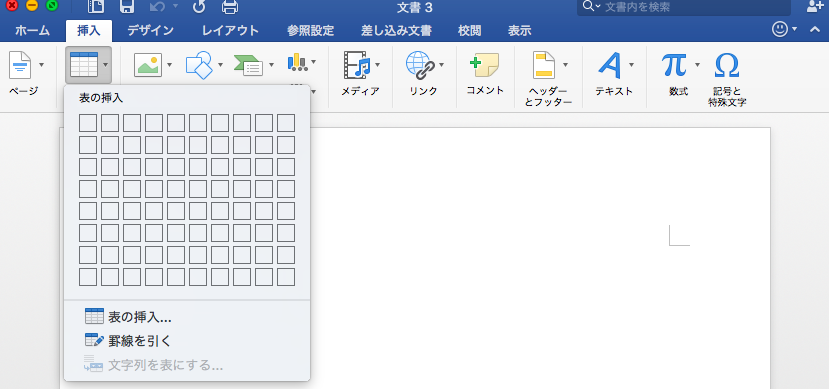Click the Page (ページ) icon
Screen dimensions: 829x389
point(21,66)
